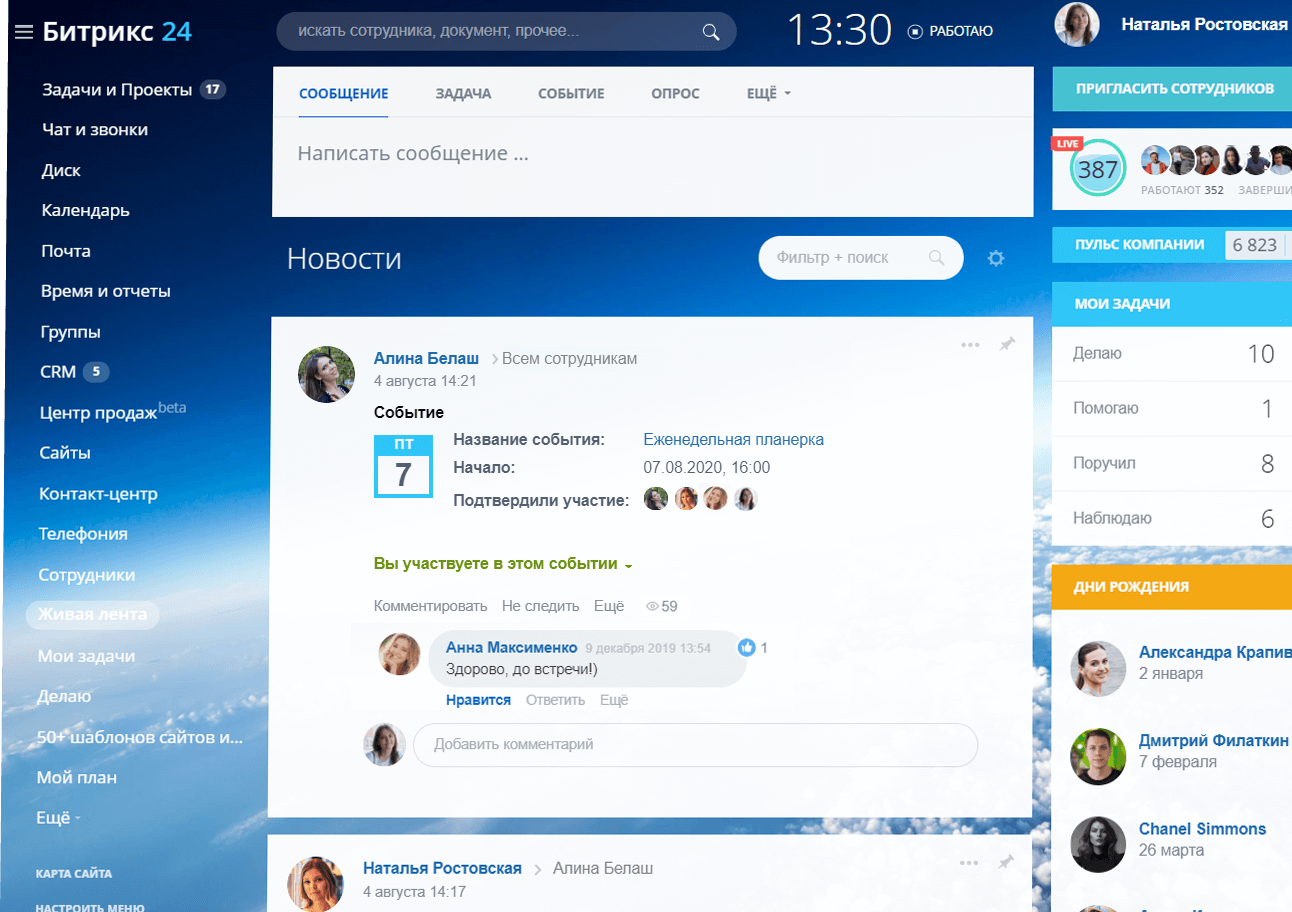The height and width of the screenshot is (912, 1292).
Task: Open the three-dots menu on Алина Белаш post
Action: (970, 345)
